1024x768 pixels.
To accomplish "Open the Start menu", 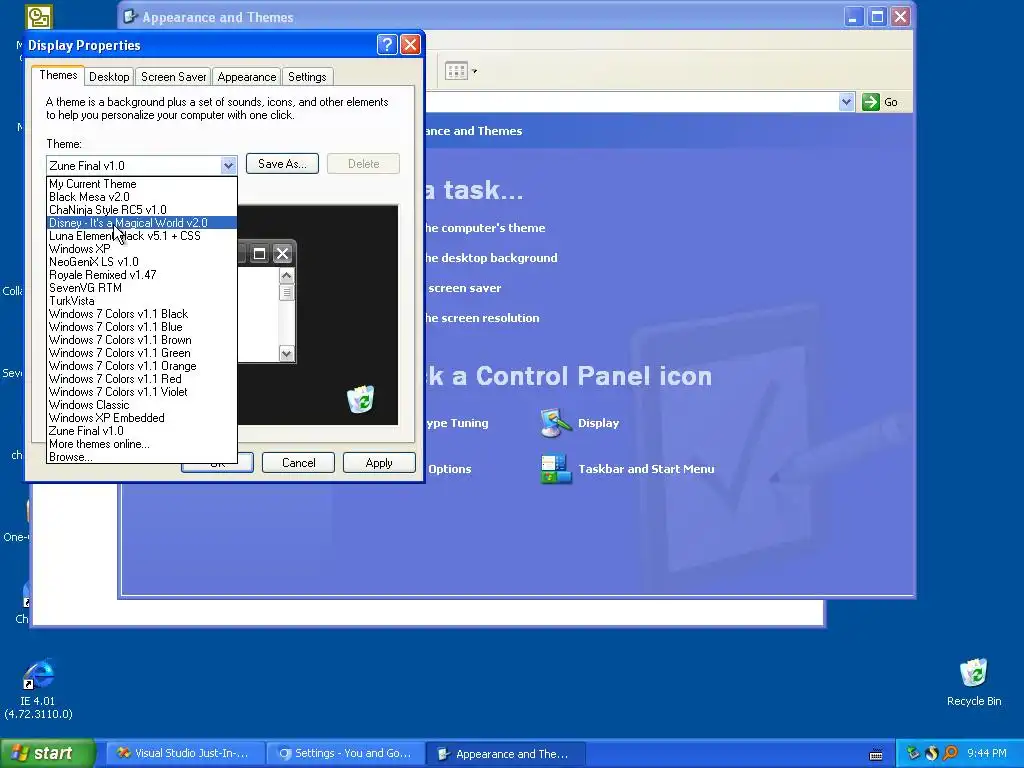I will click(47, 753).
